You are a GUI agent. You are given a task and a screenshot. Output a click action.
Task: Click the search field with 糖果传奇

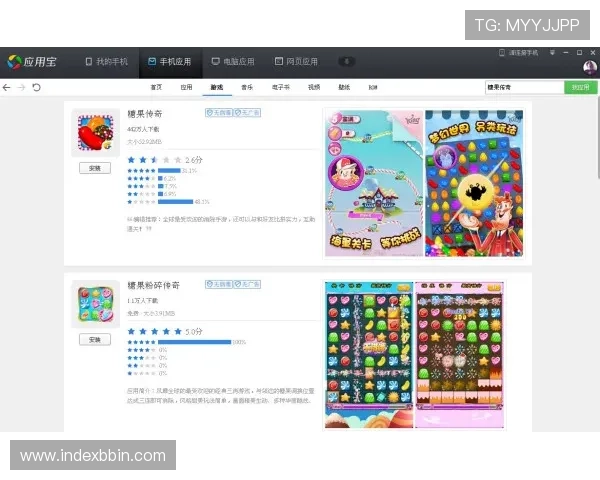point(524,87)
